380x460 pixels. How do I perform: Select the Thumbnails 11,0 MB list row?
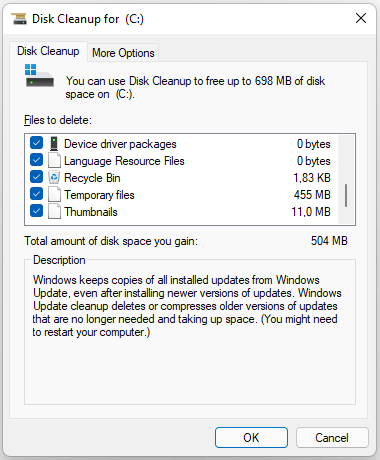[x=180, y=212]
